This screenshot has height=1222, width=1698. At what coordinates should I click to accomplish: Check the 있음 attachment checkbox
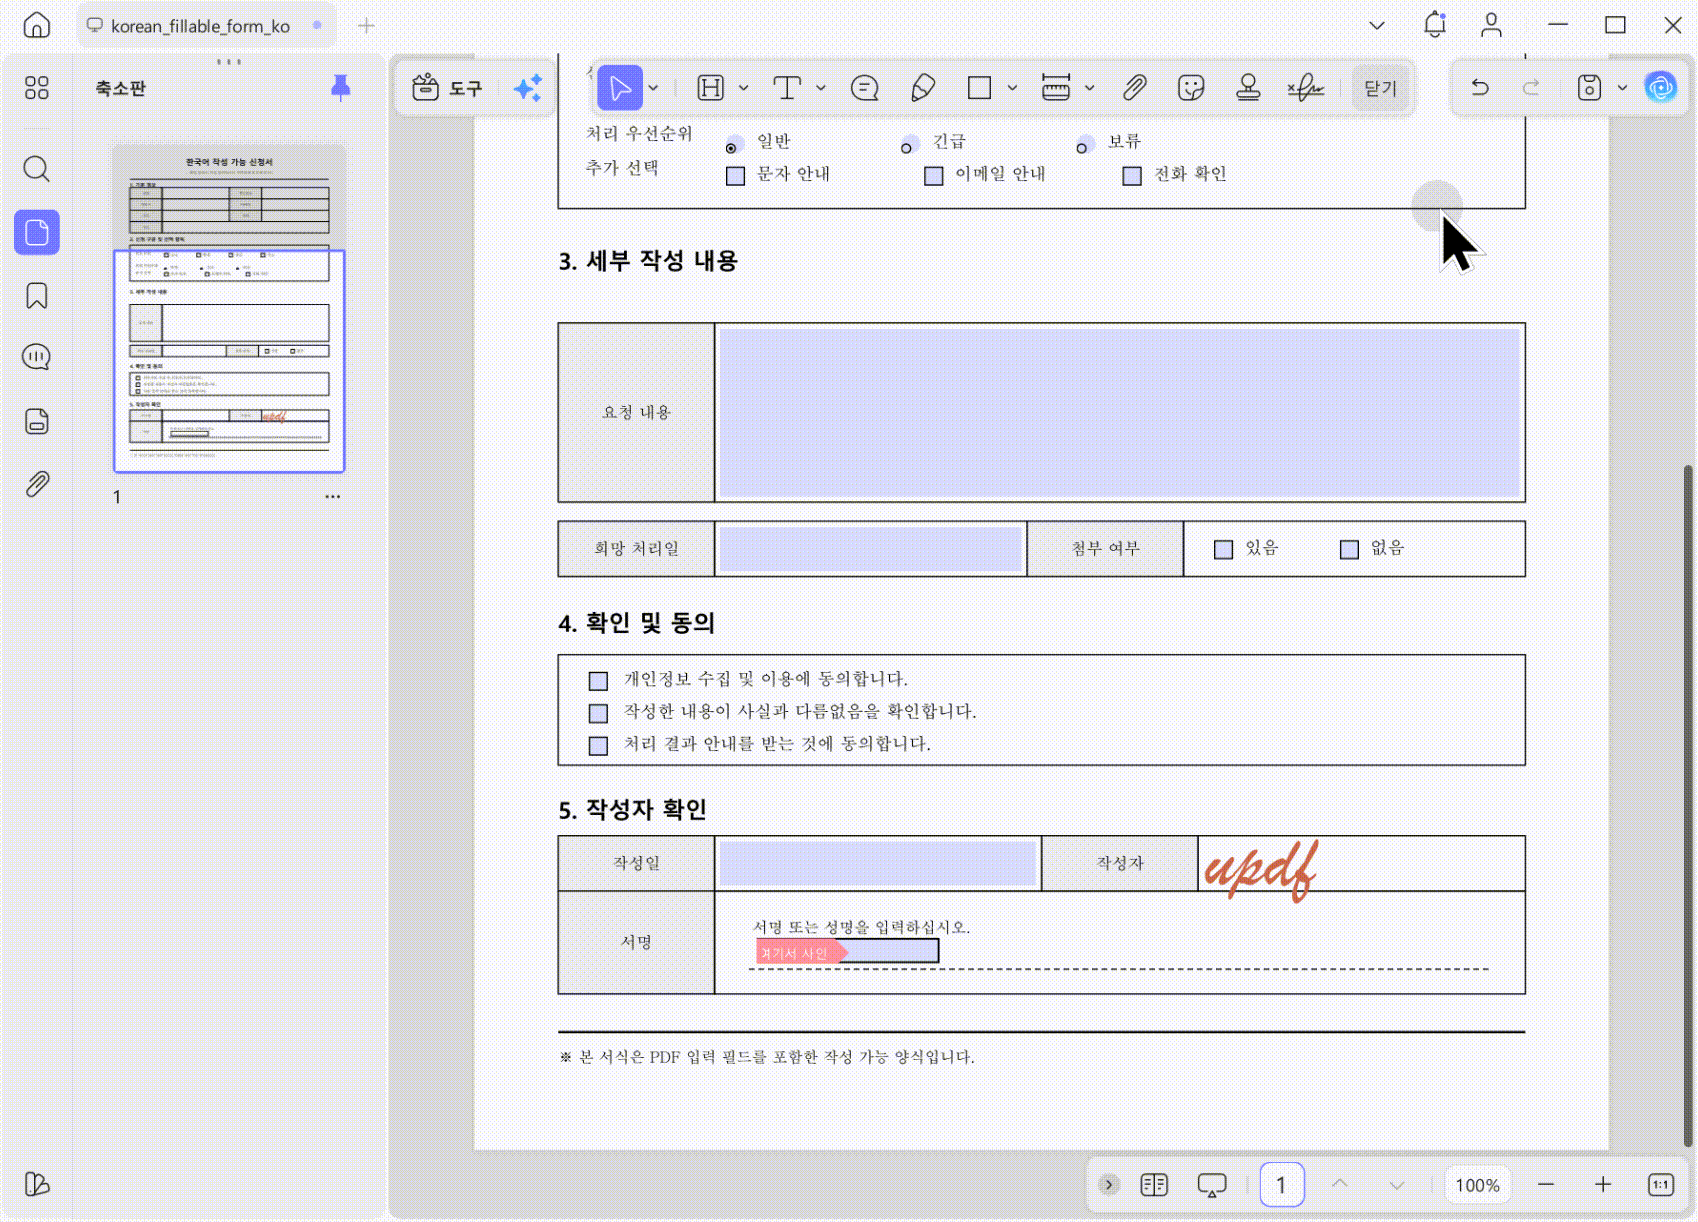click(1223, 549)
